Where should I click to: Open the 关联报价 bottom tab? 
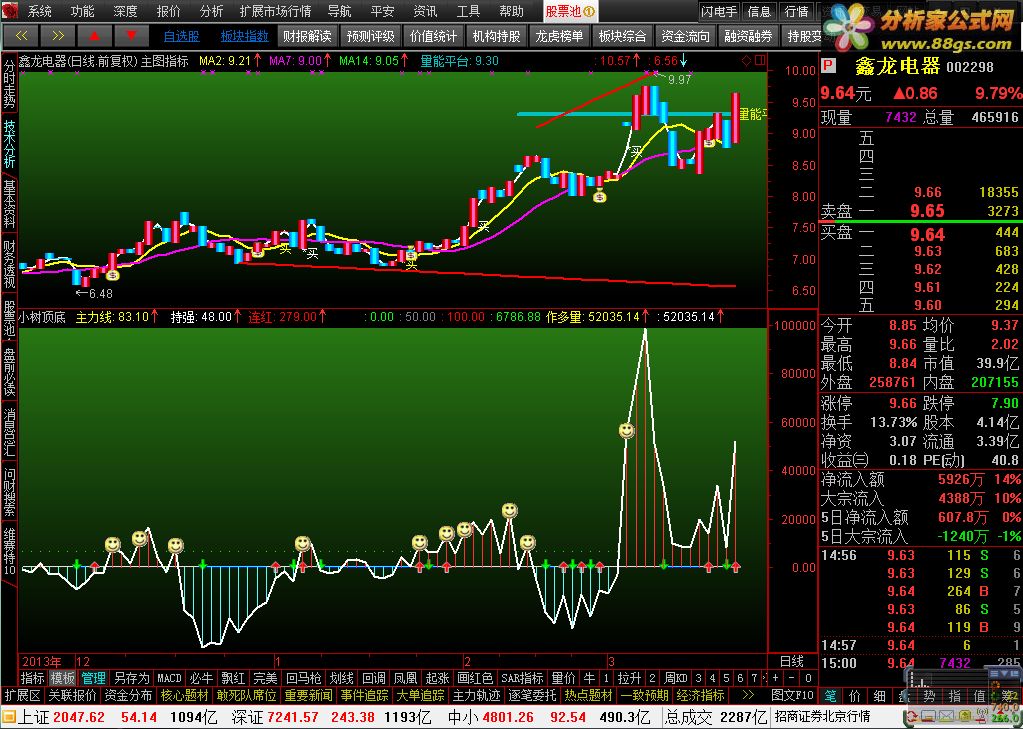click(x=72, y=695)
